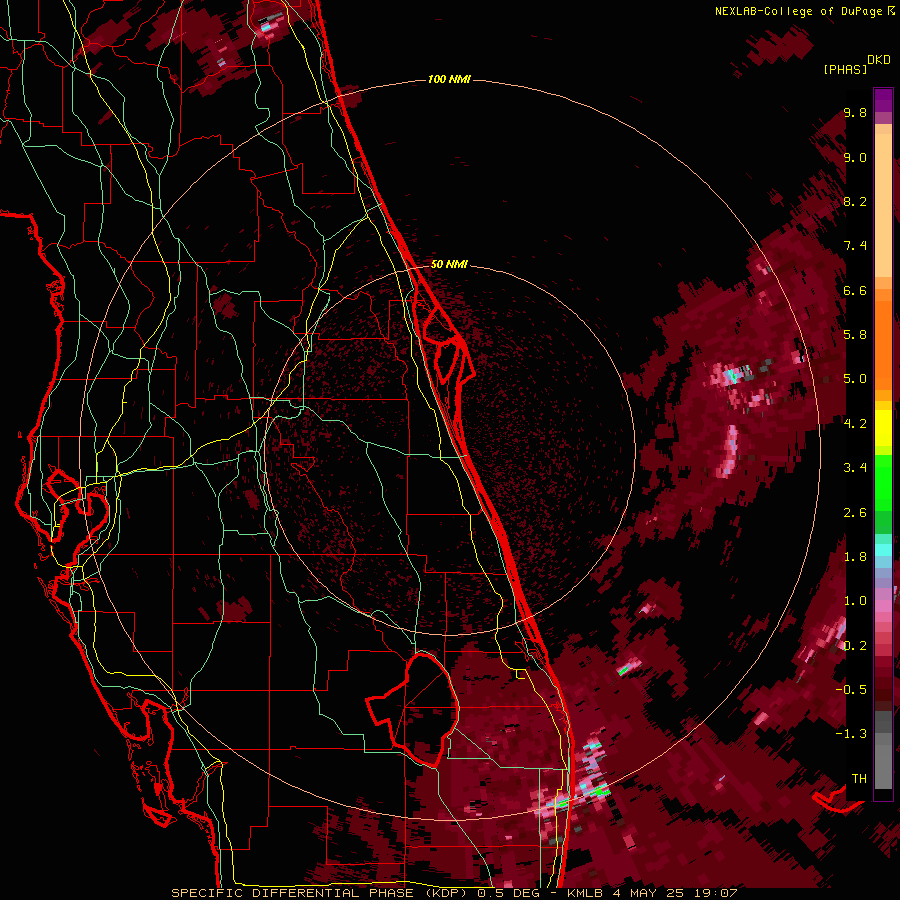Select the 5.0 scale value
Image resolution: width=900 pixels, height=900 pixels.
click(855, 379)
